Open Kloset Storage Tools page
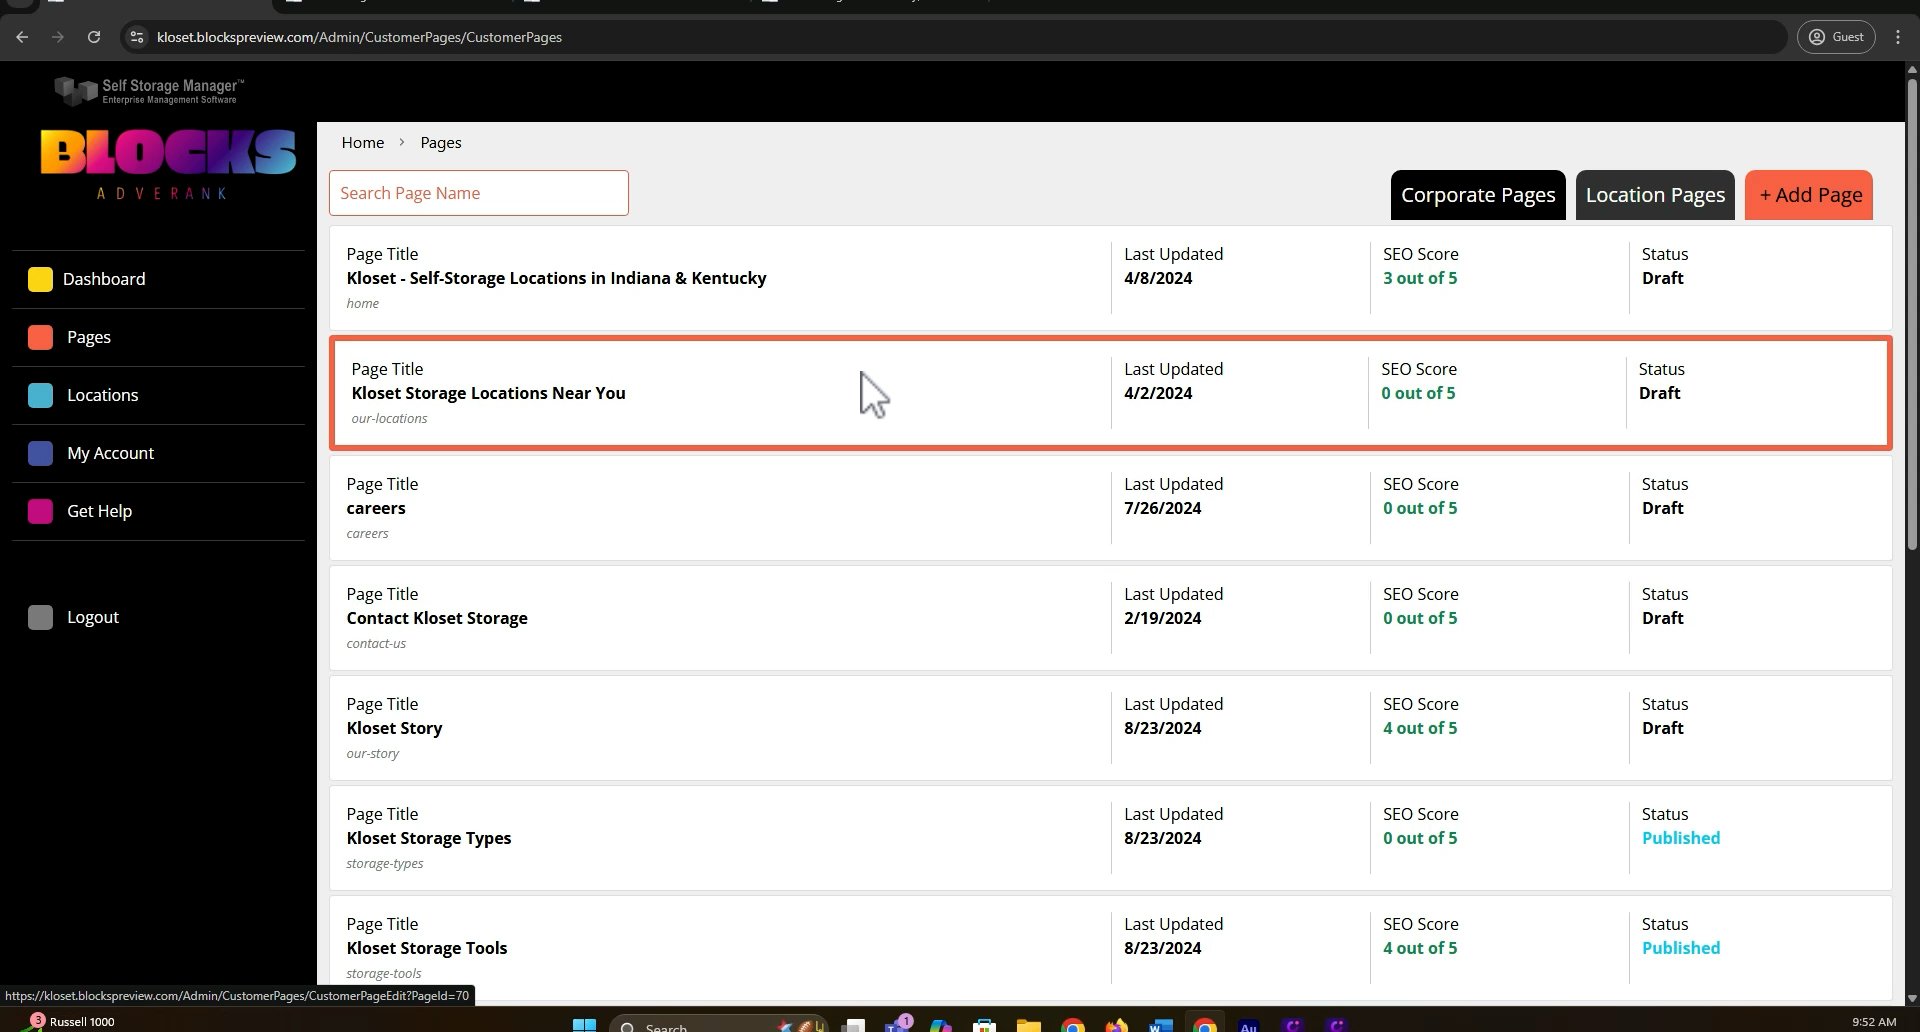Image resolution: width=1920 pixels, height=1032 pixels. pyautogui.click(x=427, y=948)
